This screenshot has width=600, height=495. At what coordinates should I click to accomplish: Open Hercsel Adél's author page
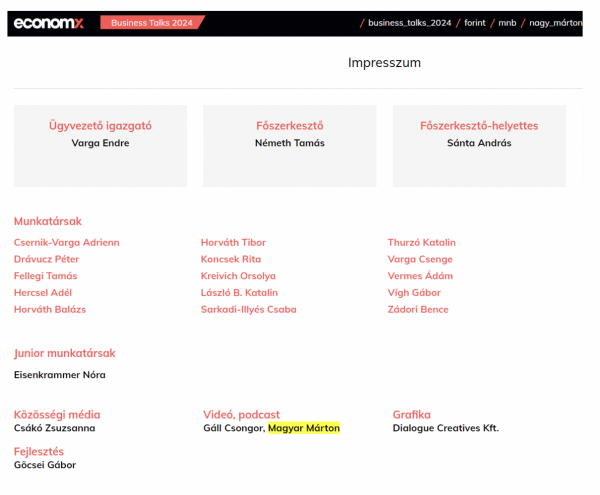[x=43, y=293]
